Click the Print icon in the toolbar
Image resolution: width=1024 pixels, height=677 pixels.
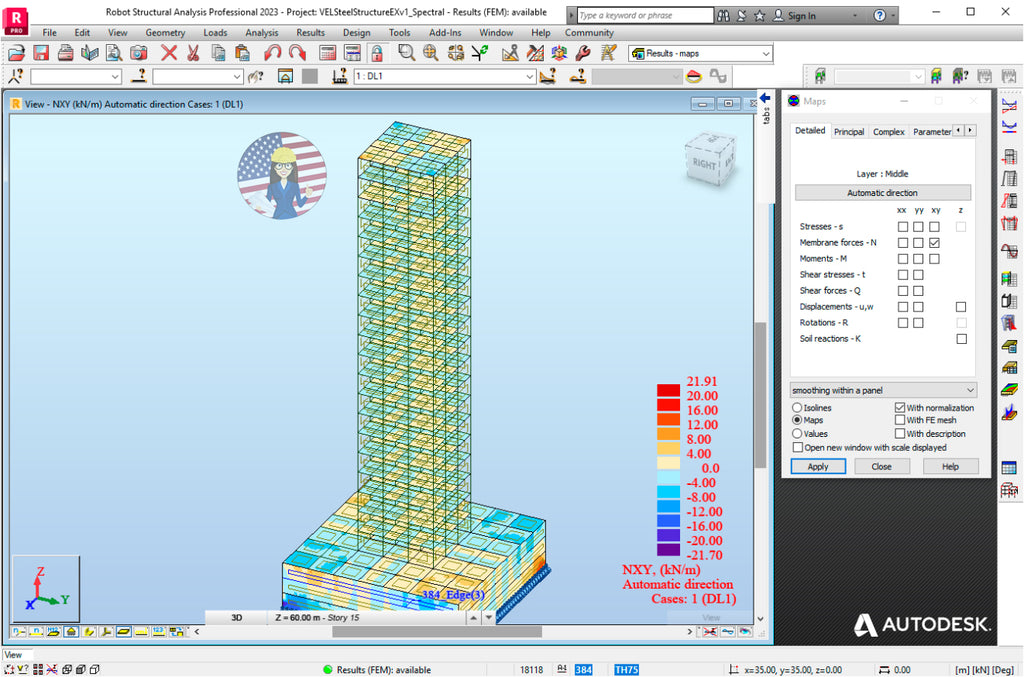(x=66, y=52)
